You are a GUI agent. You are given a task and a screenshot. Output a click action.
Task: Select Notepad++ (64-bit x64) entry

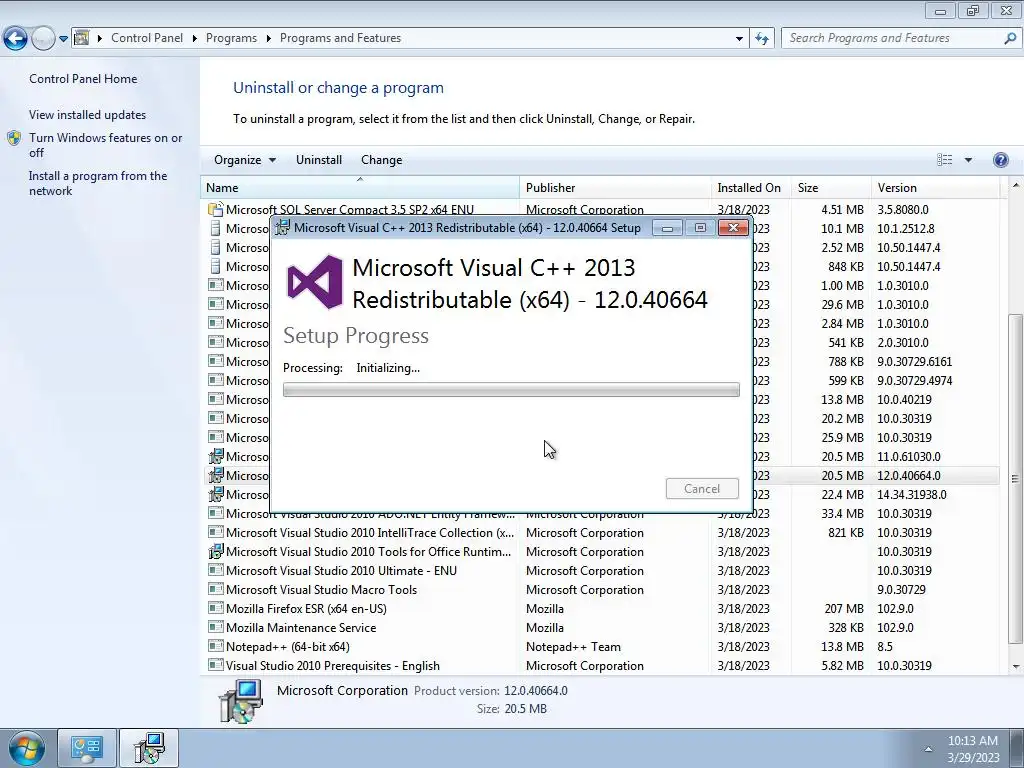click(x=600, y=647)
